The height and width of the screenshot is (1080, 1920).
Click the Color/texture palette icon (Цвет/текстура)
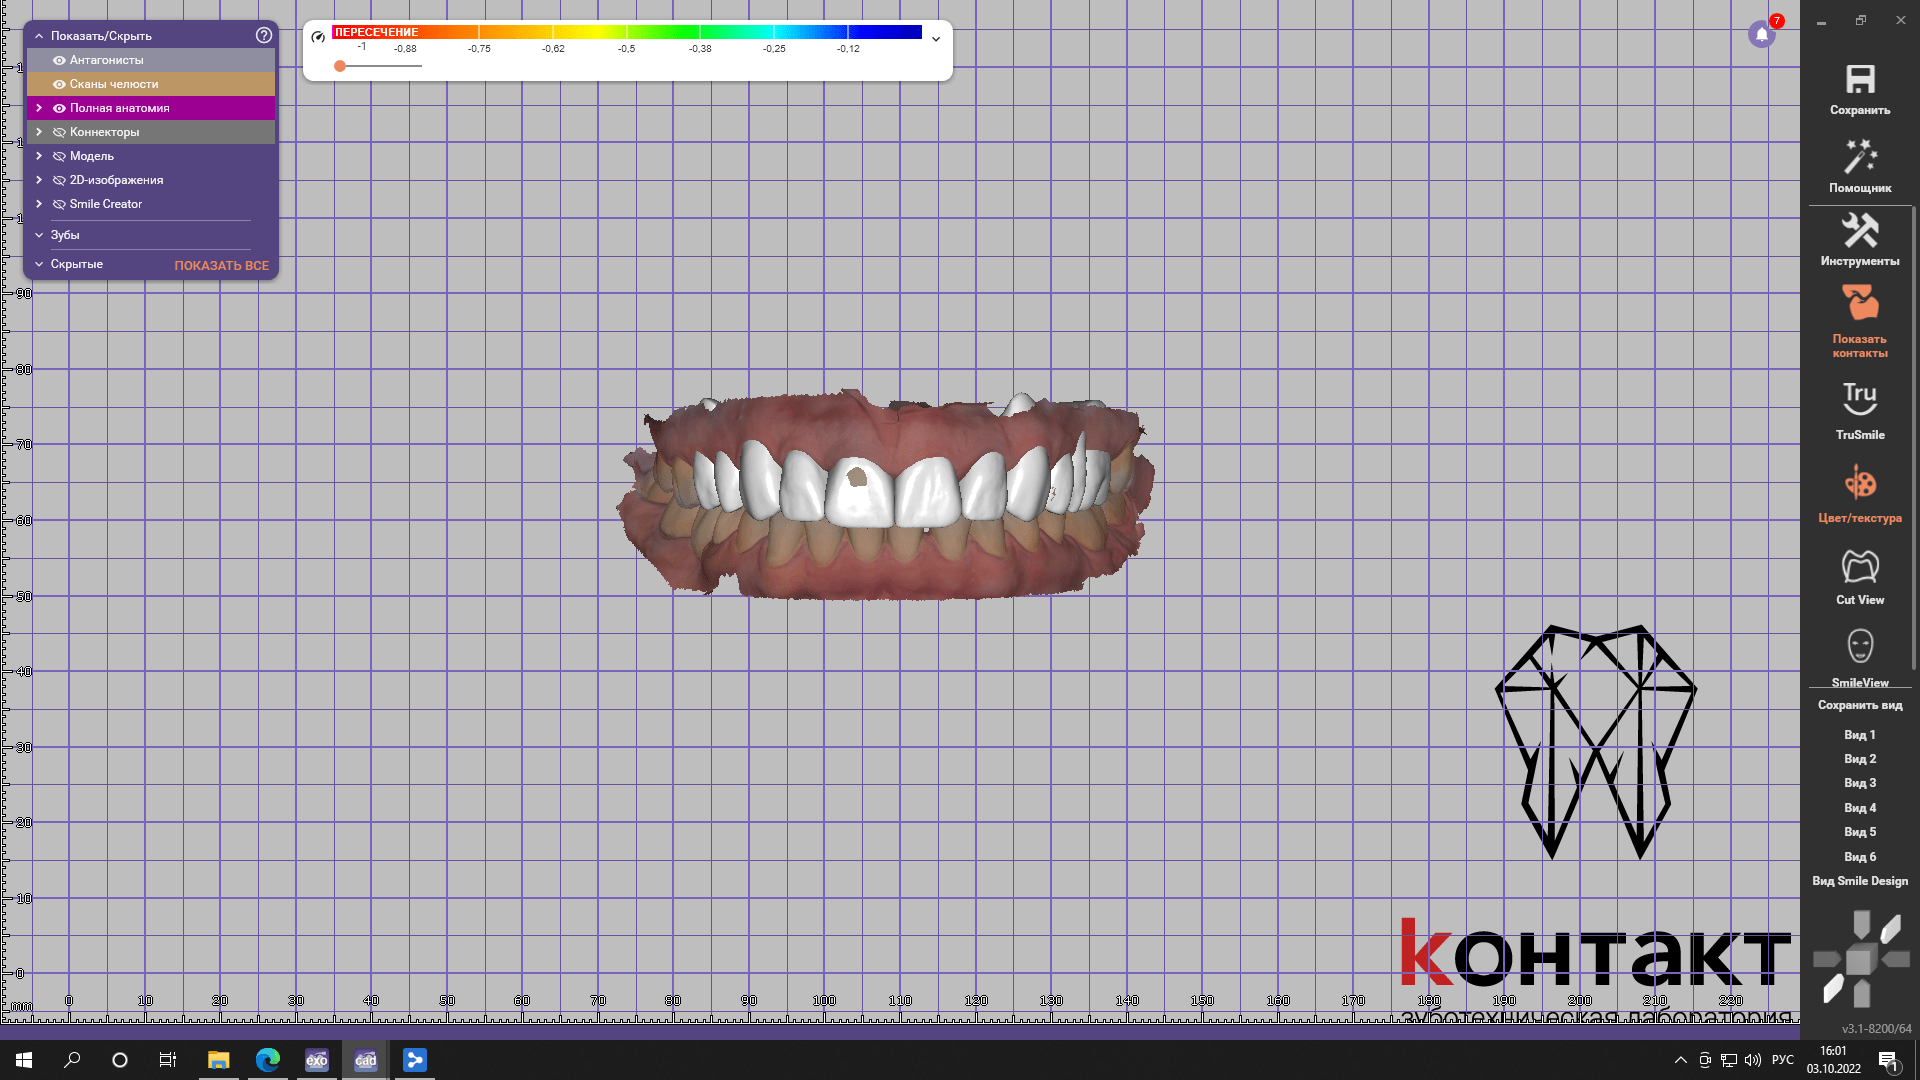(1860, 483)
